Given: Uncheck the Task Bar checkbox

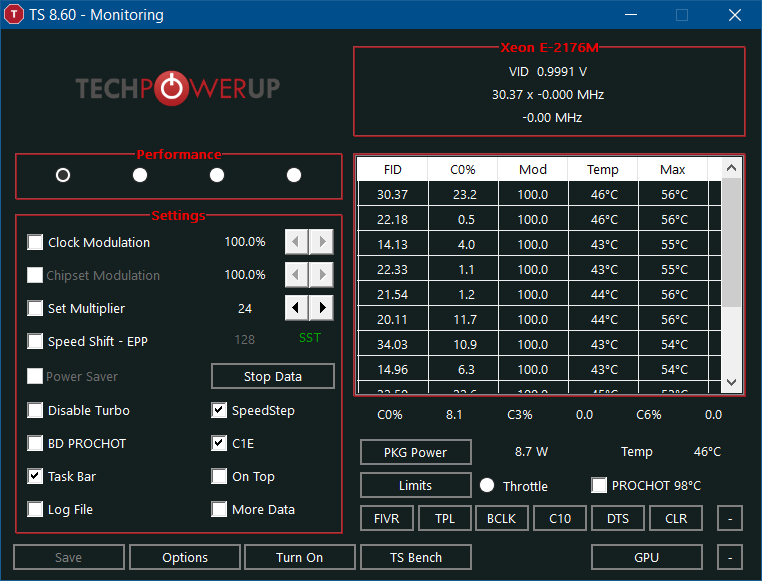Looking at the screenshot, I should [x=35, y=476].
